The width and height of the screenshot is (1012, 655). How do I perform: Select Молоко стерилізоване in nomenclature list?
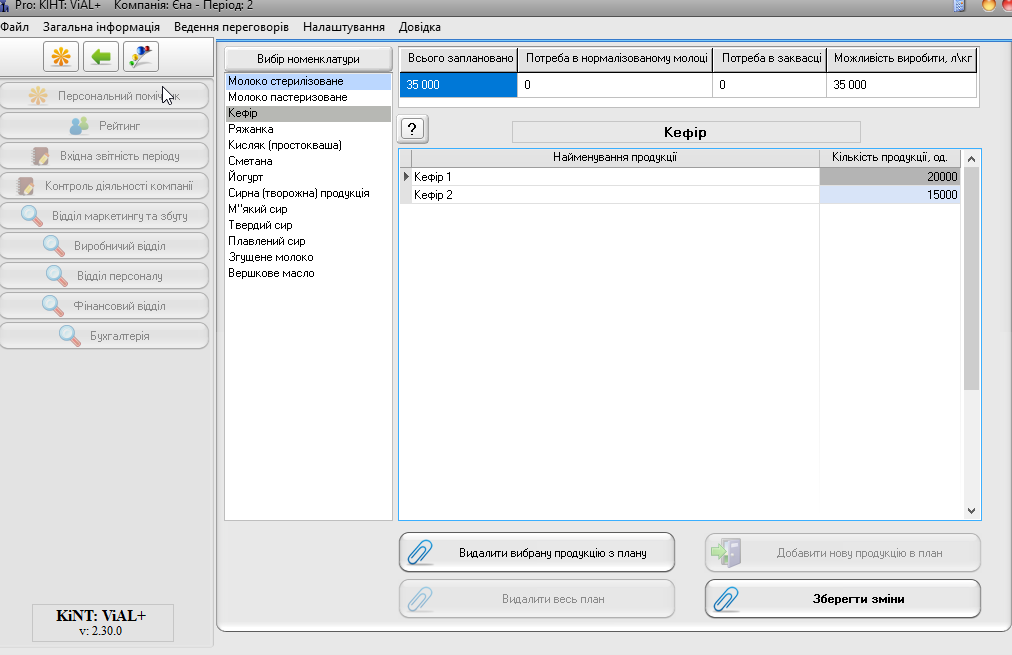(309, 81)
